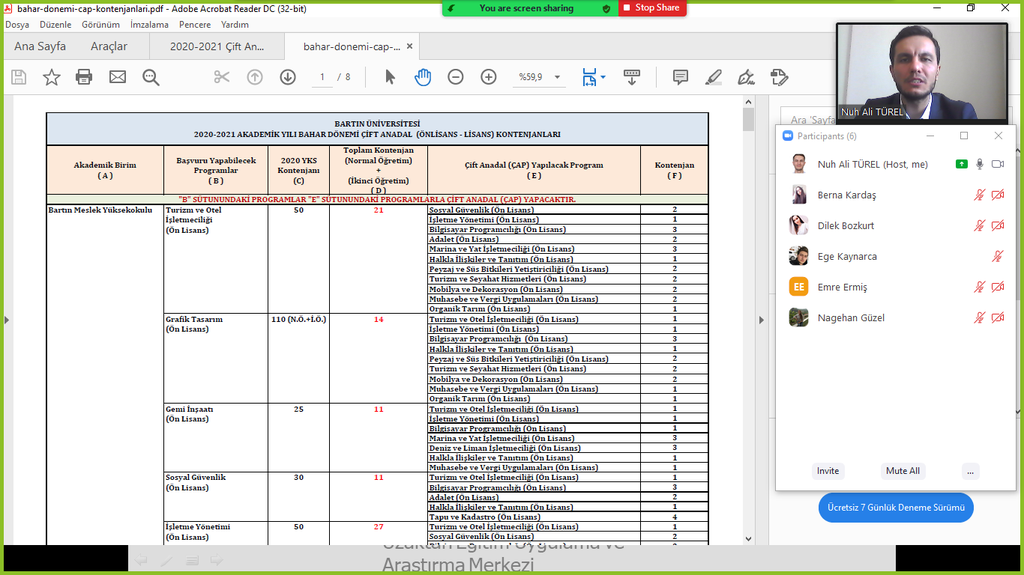This screenshot has height=575, width=1024.
Task: Toggle the host's microphone icon in participants list
Action: point(980,164)
